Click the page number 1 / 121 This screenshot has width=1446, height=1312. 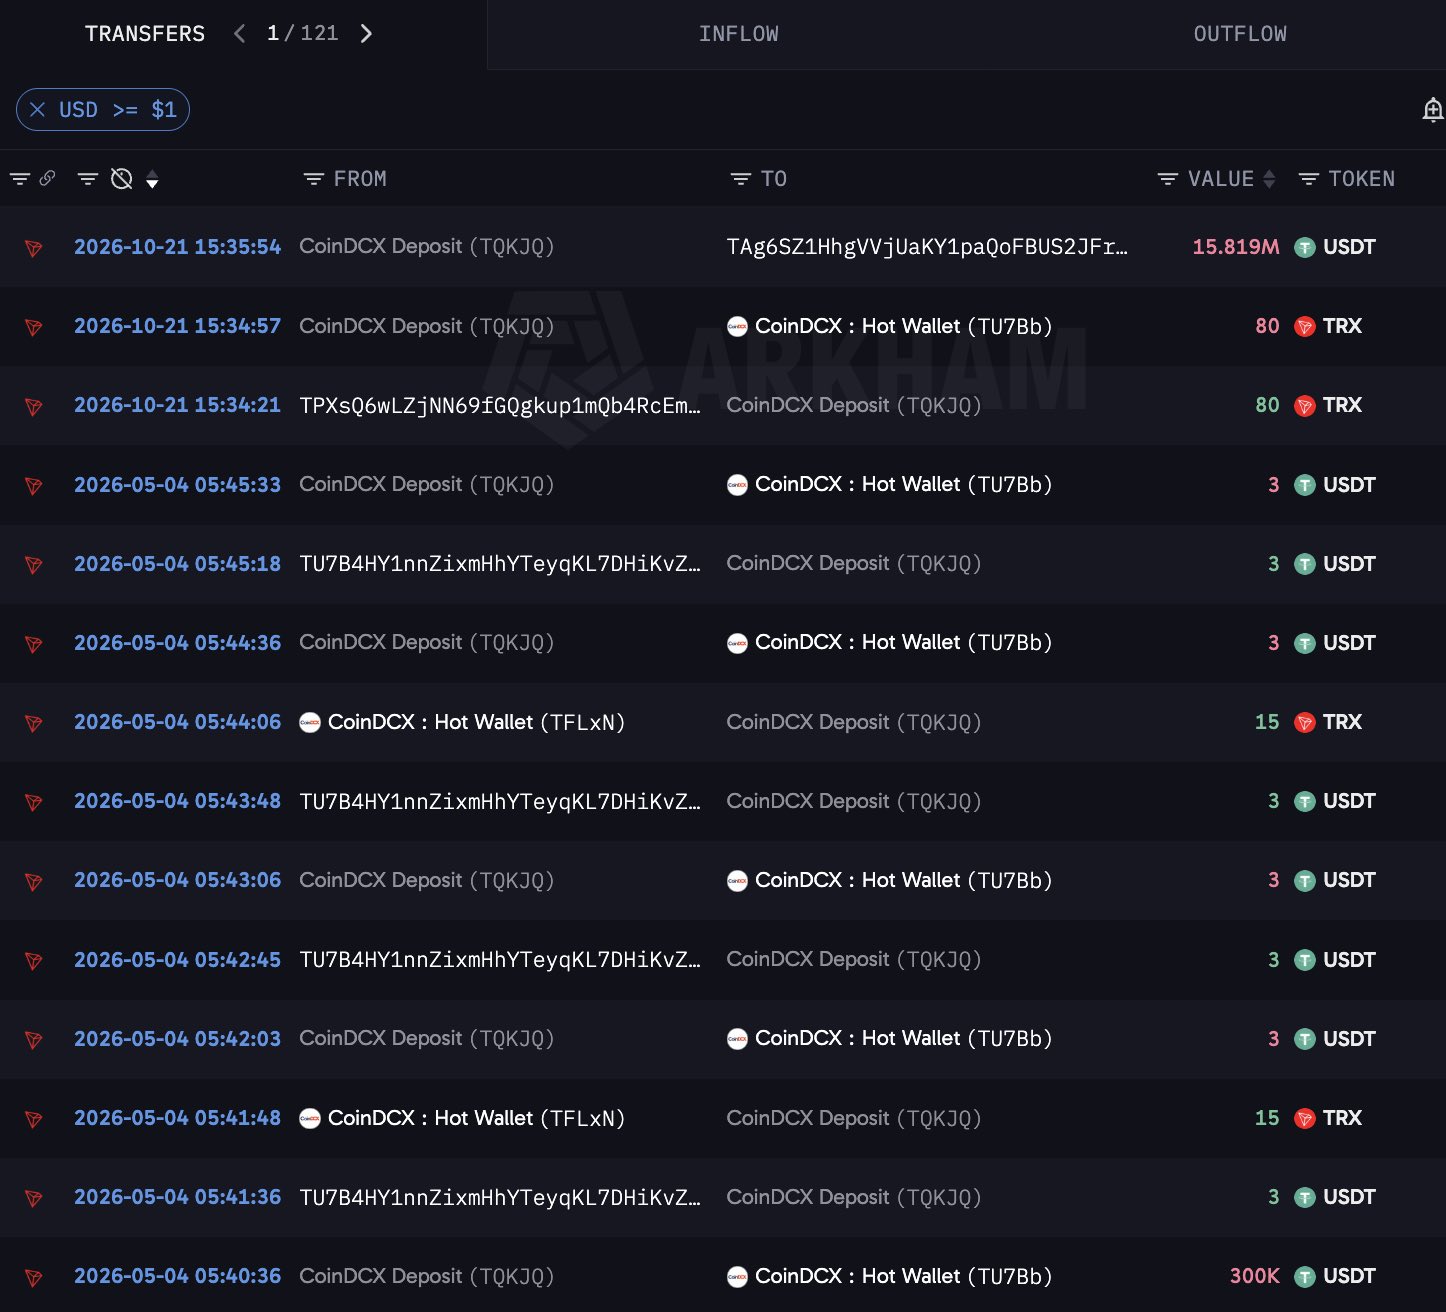(x=303, y=34)
